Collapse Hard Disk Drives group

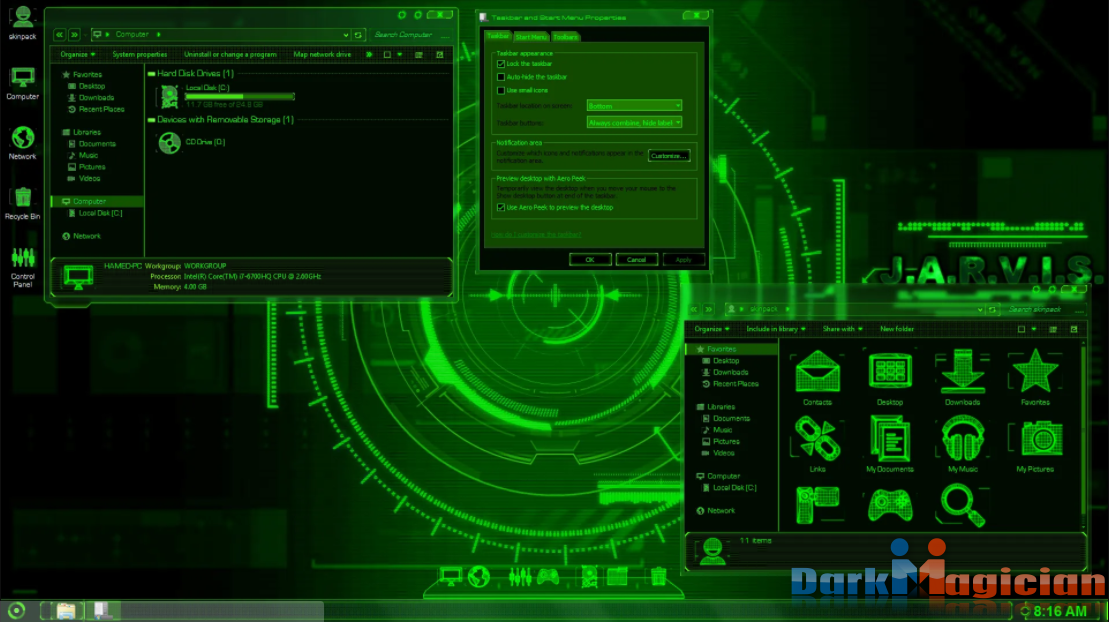pyautogui.click(x=151, y=74)
